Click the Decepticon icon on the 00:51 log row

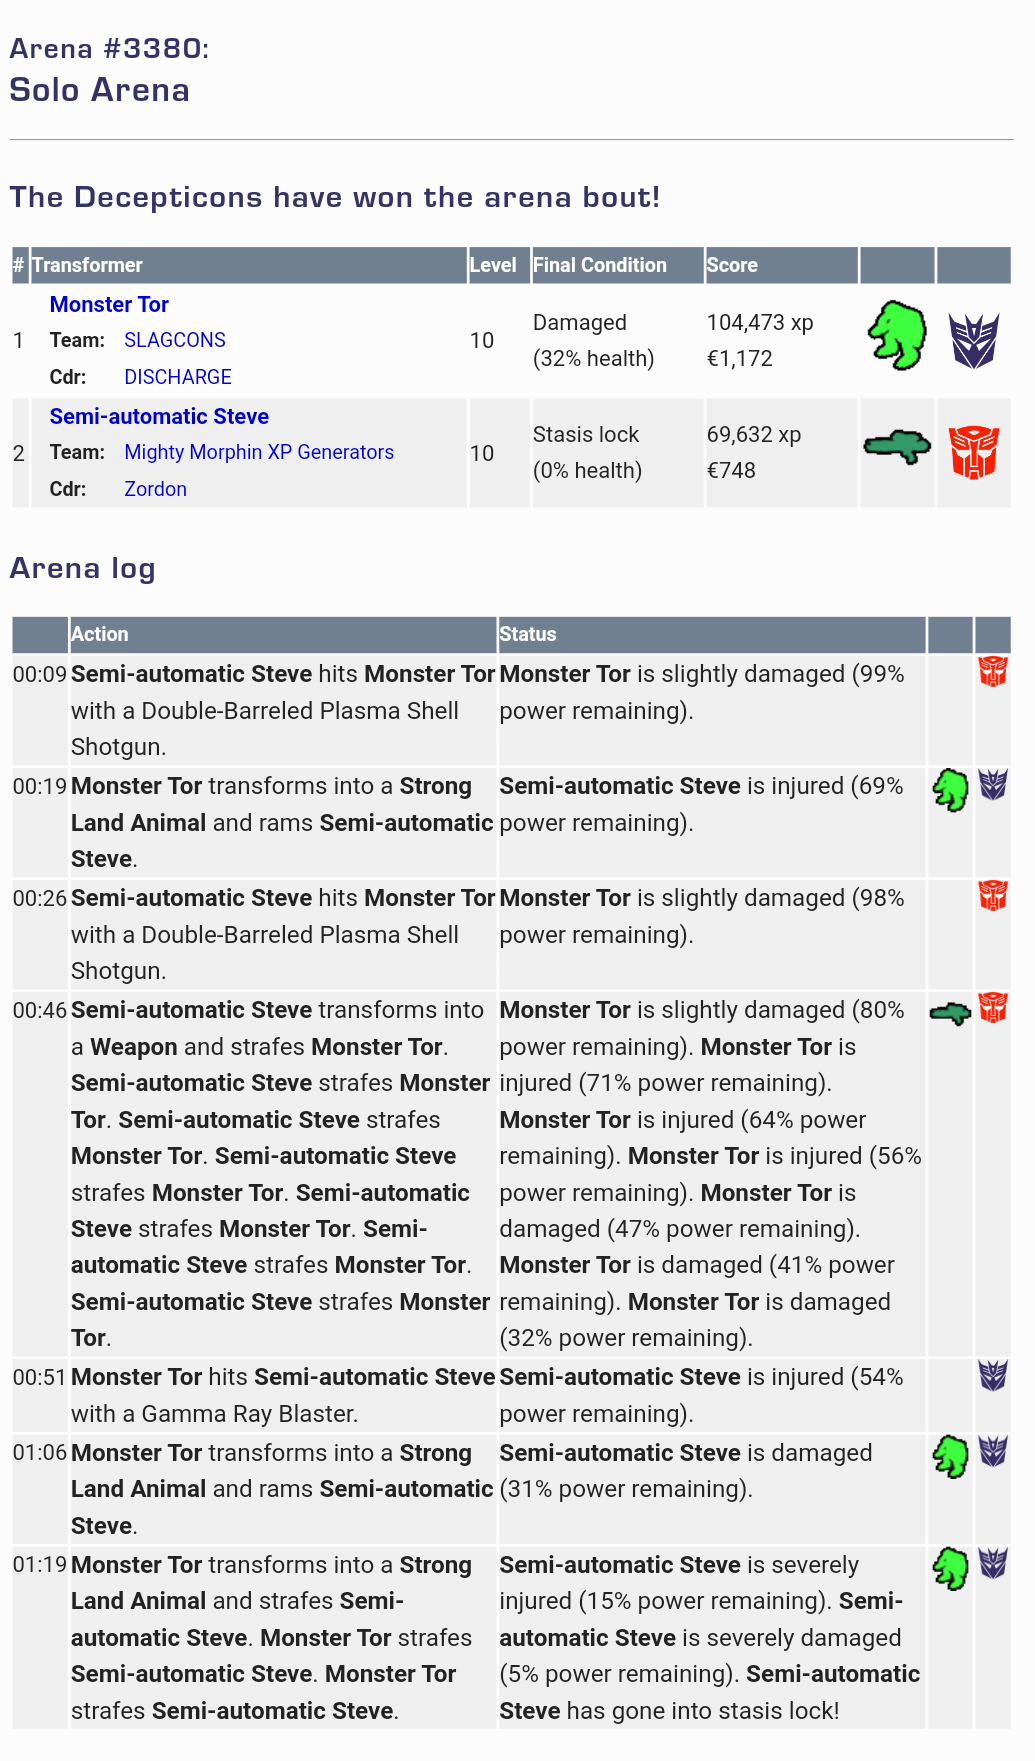[992, 1376]
